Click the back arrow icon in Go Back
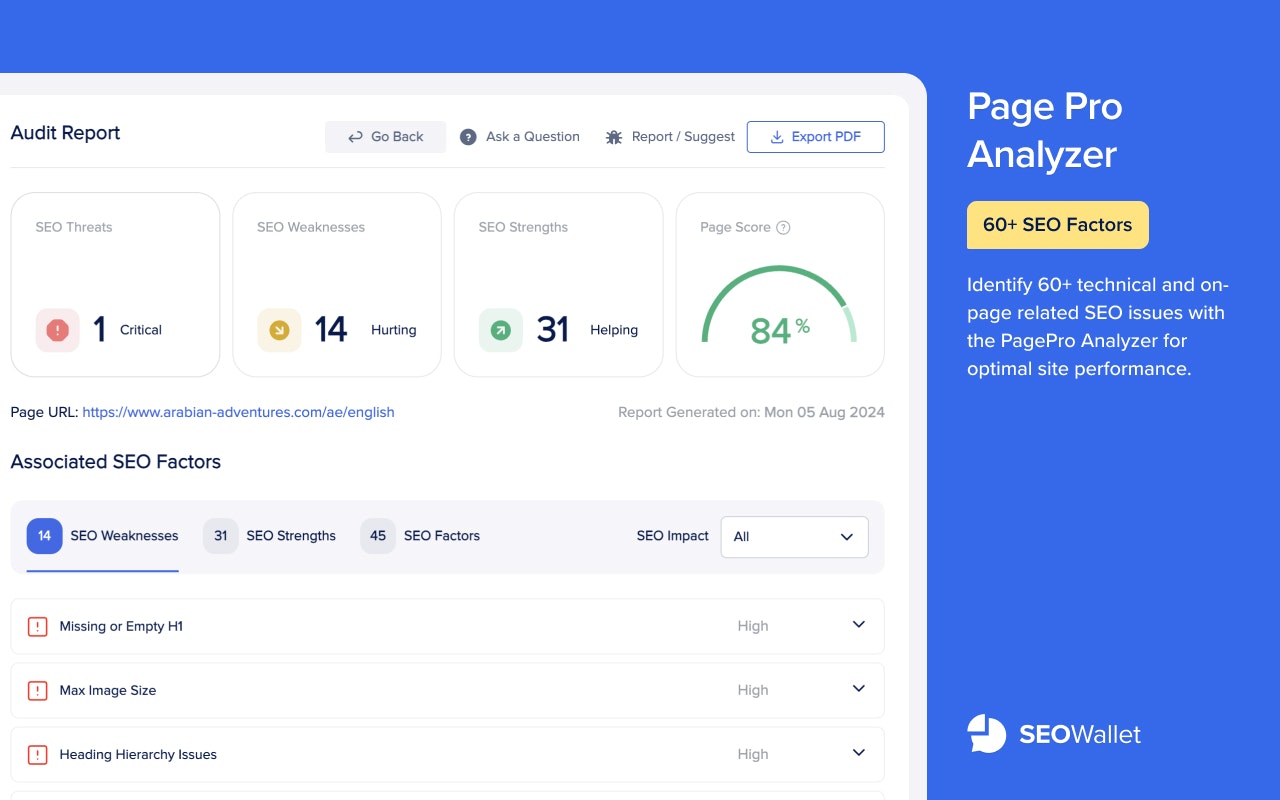The height and width of the screenshot is (800, 1280). [x=355, y=137]
